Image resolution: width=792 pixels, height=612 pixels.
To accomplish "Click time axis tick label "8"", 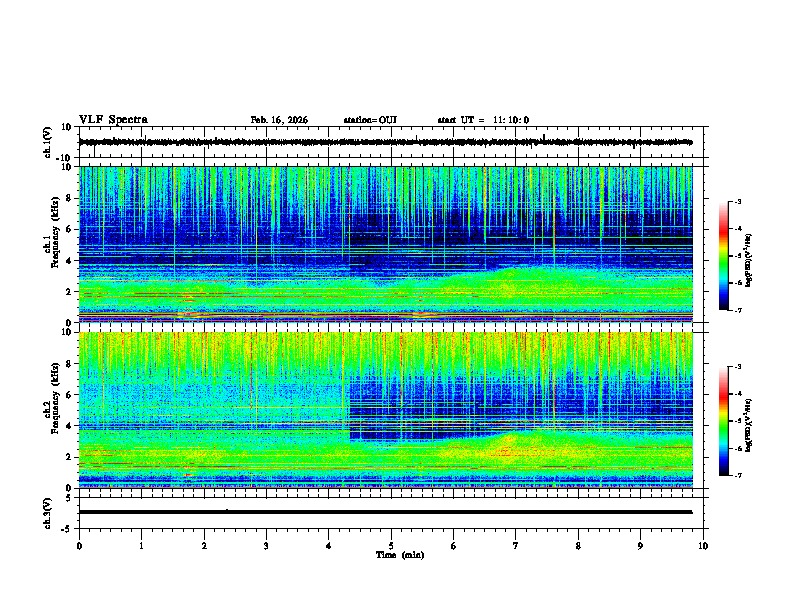I will 578,546.
